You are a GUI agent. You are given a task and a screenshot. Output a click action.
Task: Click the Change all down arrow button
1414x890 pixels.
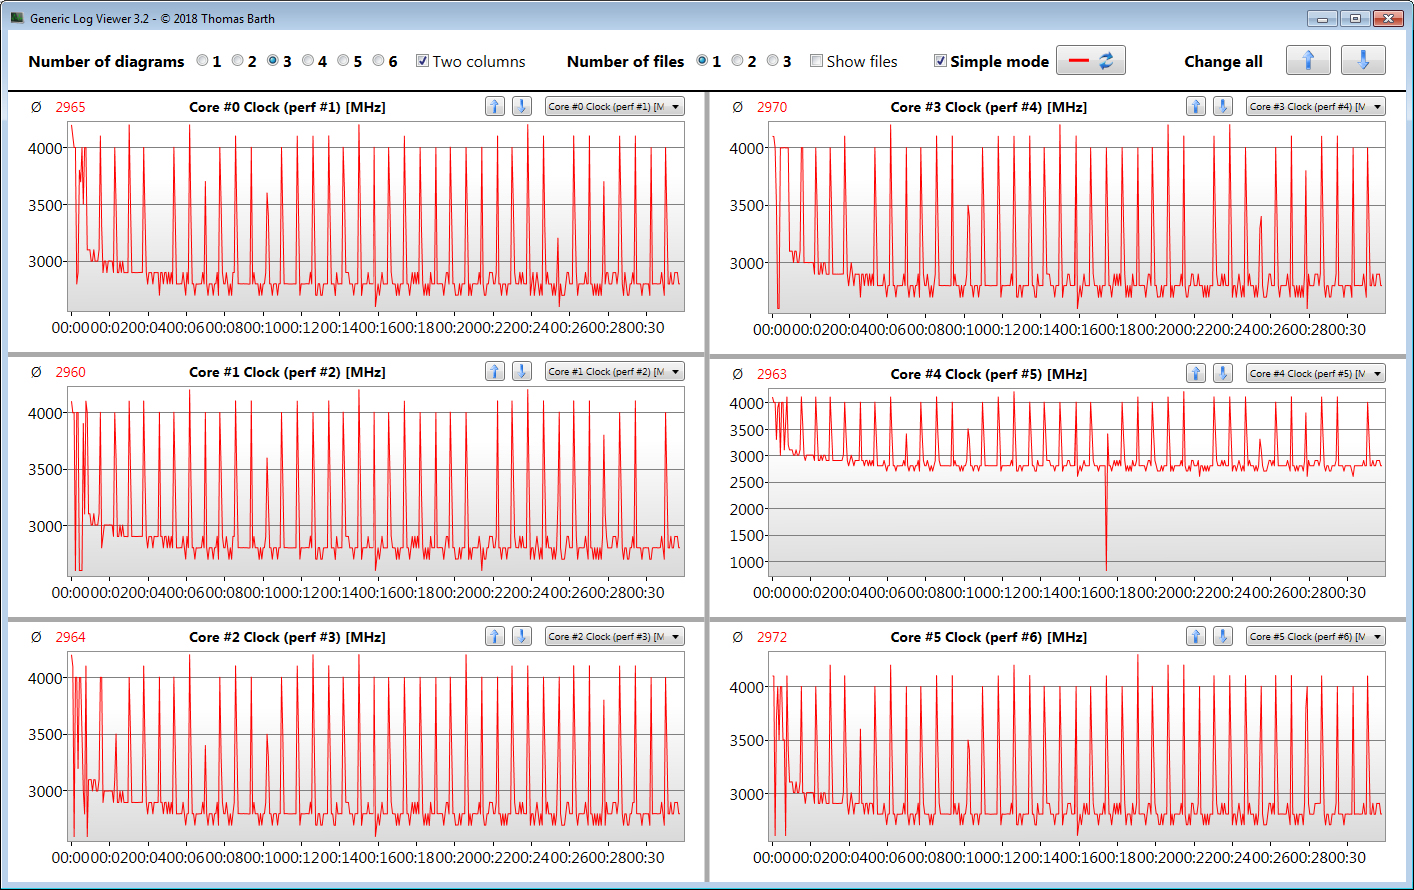[1363, 60]
